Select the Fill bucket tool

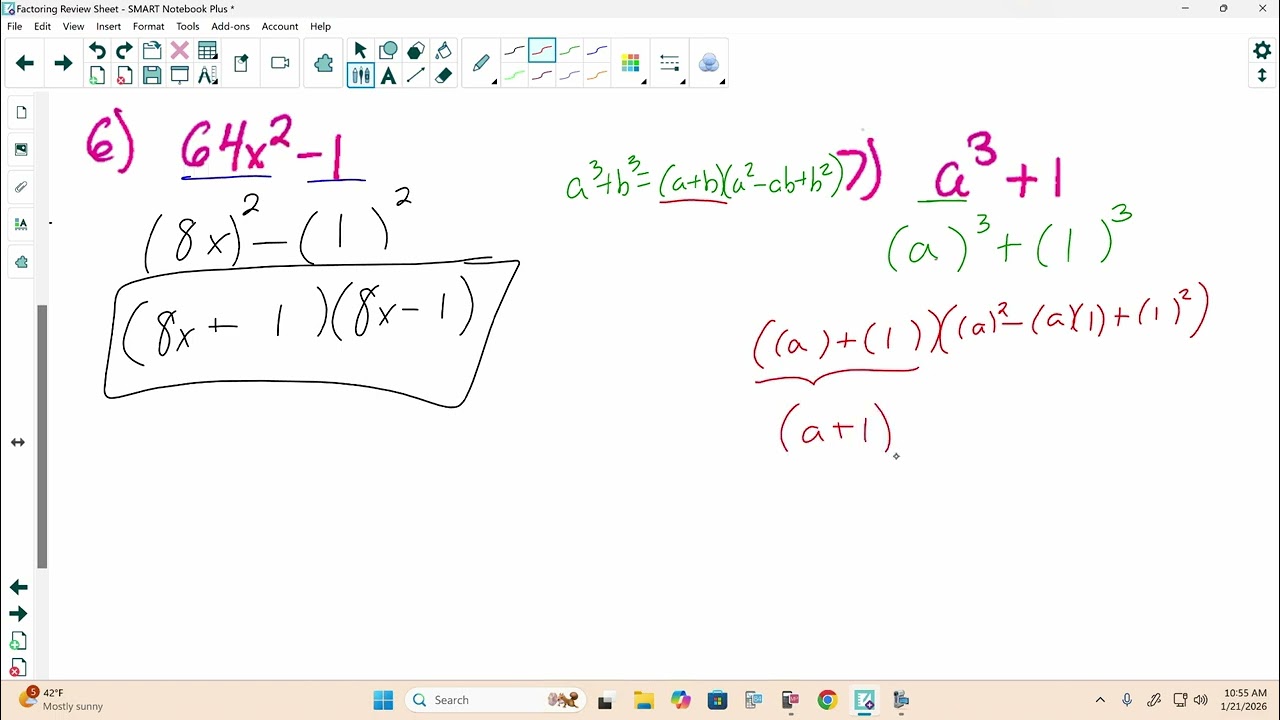tap(444, 50)
